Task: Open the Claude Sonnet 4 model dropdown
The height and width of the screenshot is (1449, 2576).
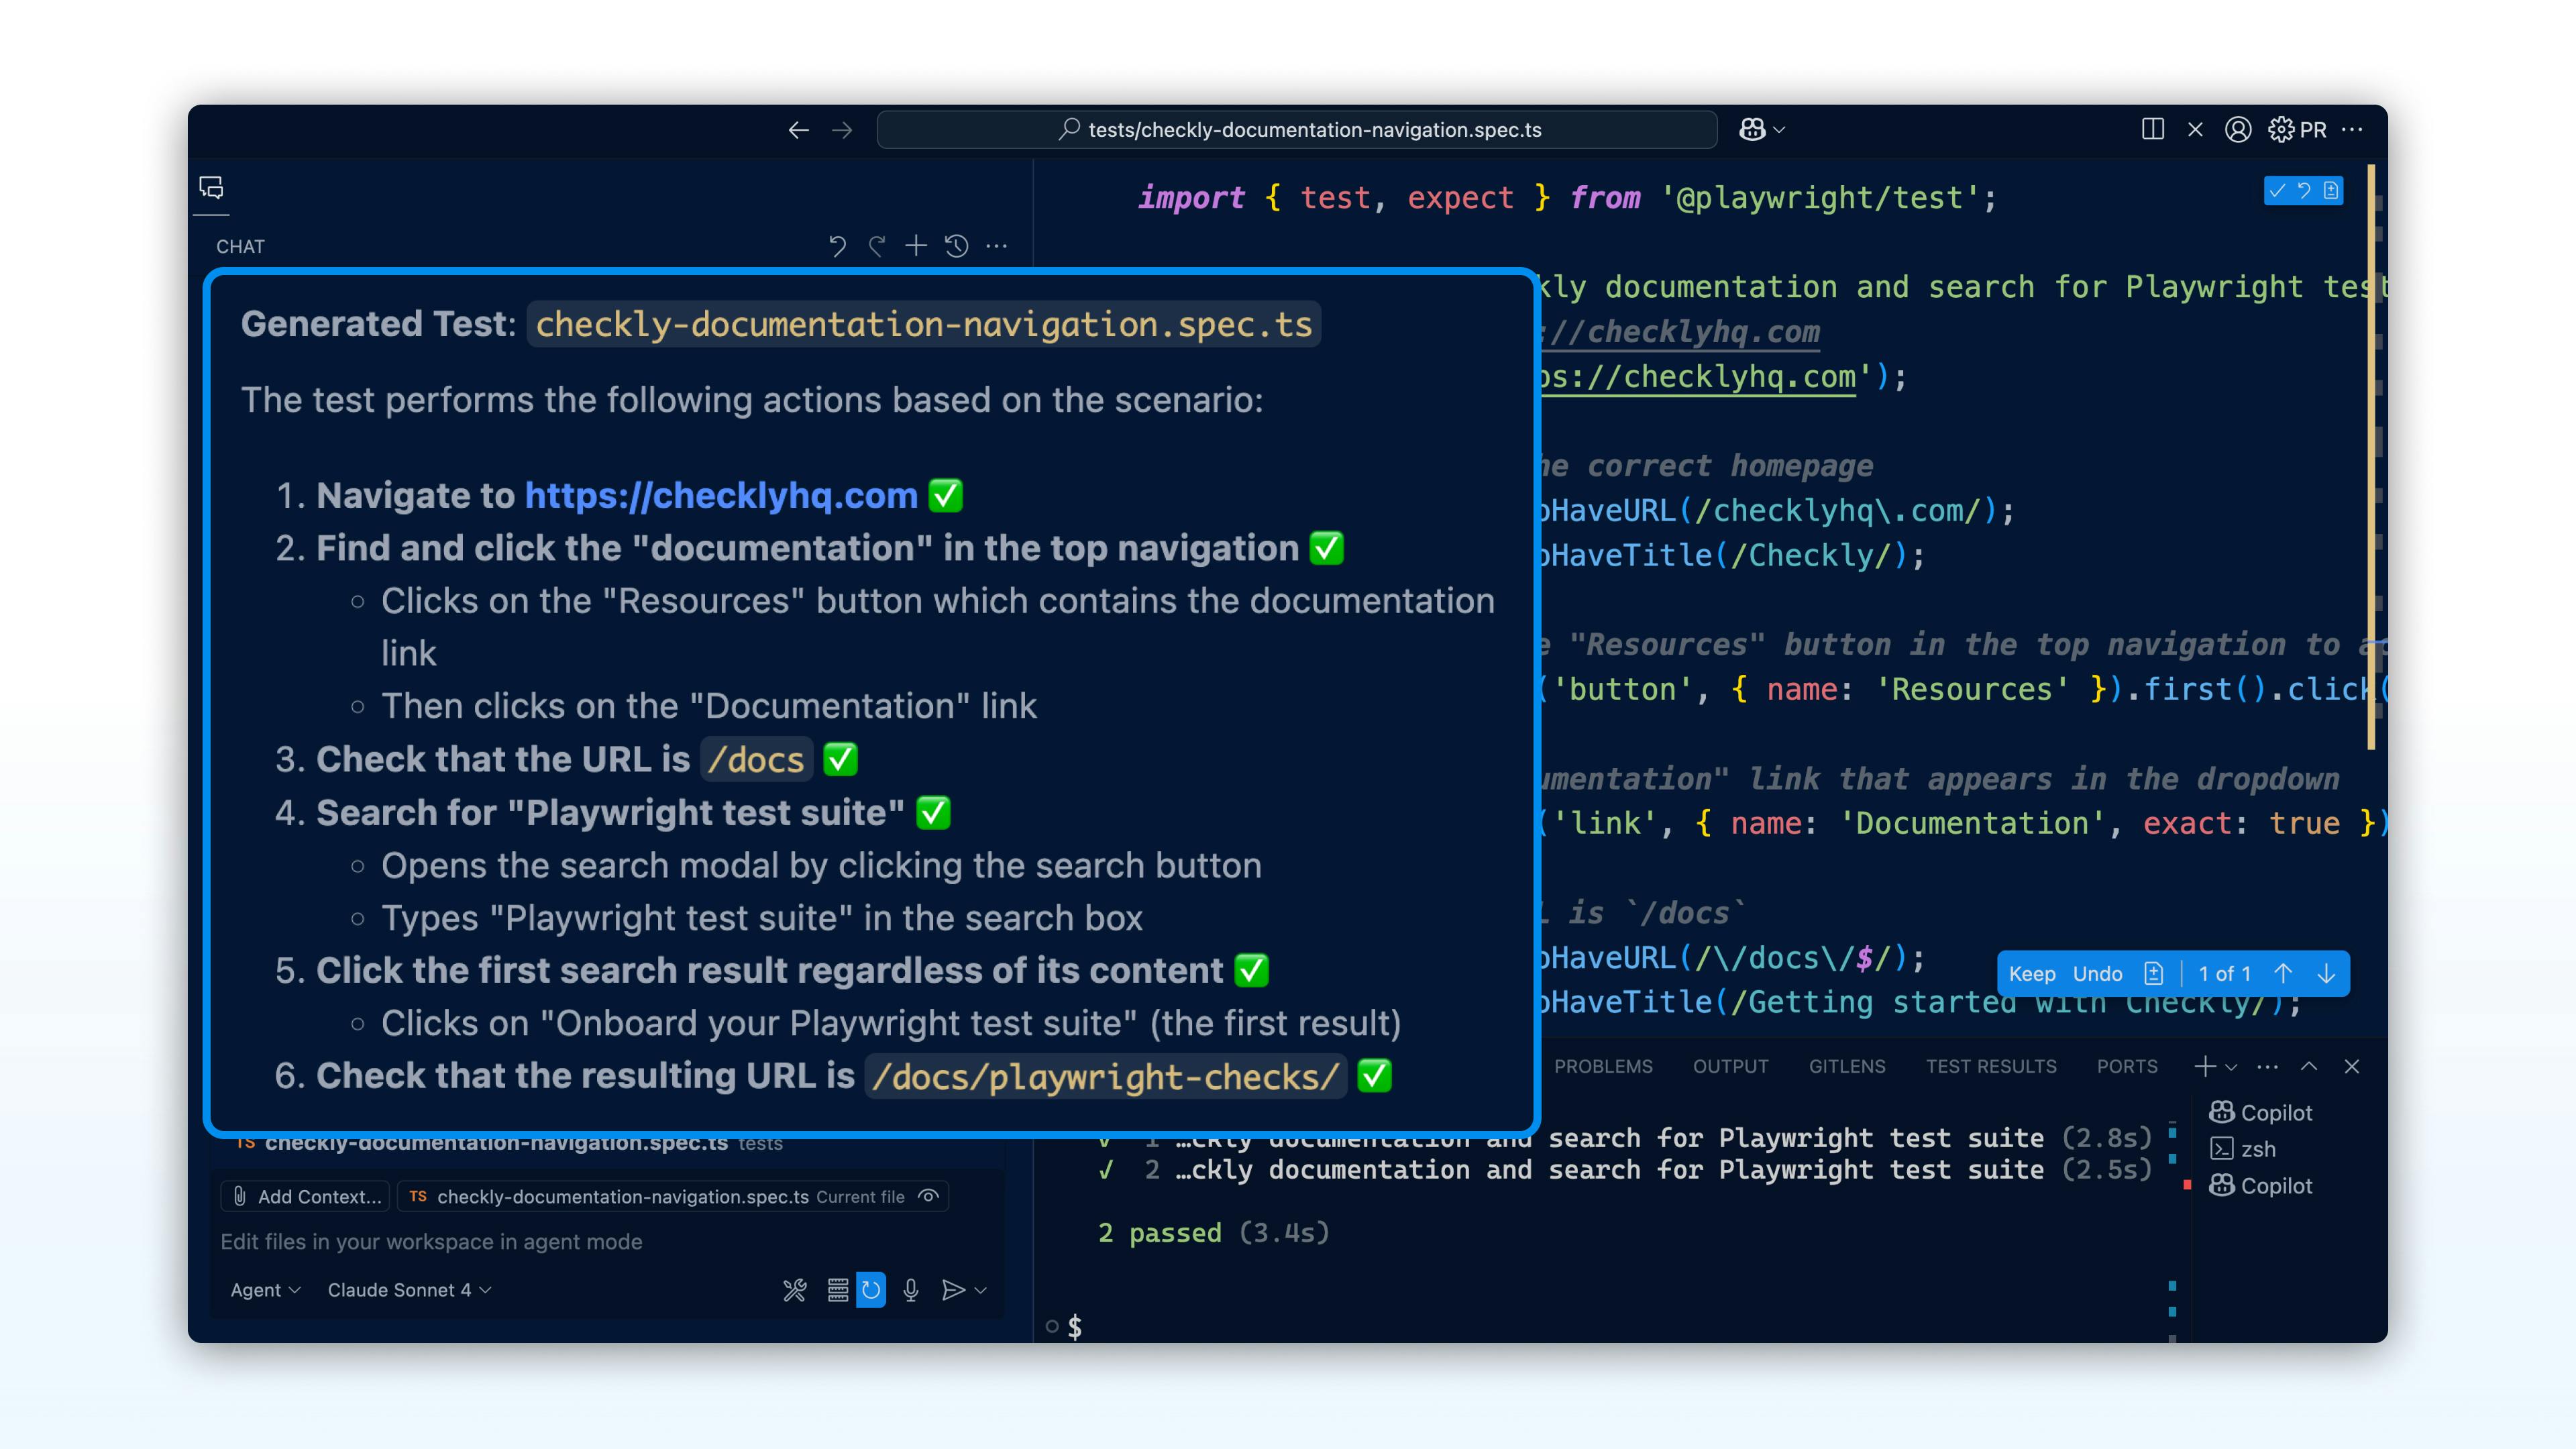Action: (x=409, y=1291)
